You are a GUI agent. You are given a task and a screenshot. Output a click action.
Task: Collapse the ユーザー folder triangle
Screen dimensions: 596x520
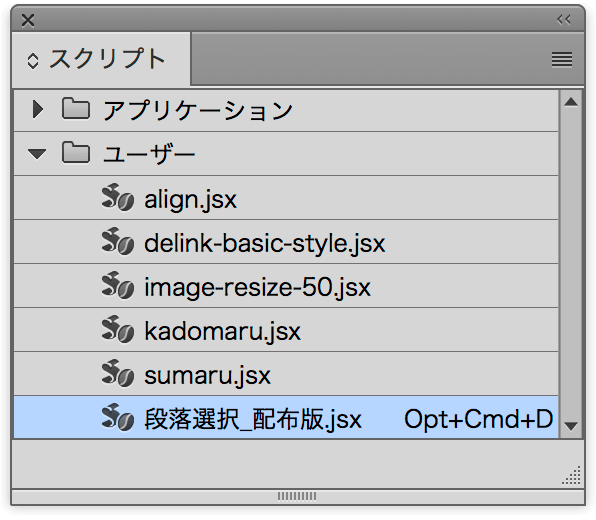coord(37,154)
